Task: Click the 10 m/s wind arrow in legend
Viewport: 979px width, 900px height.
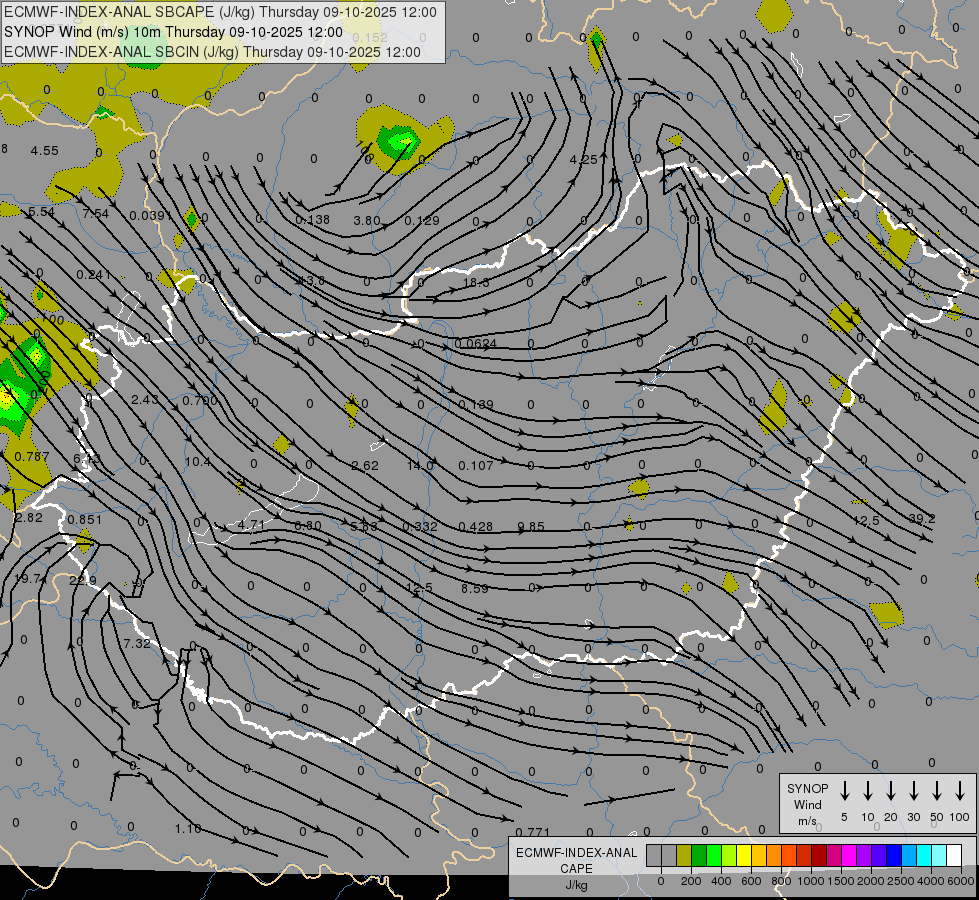Action: 867,791
